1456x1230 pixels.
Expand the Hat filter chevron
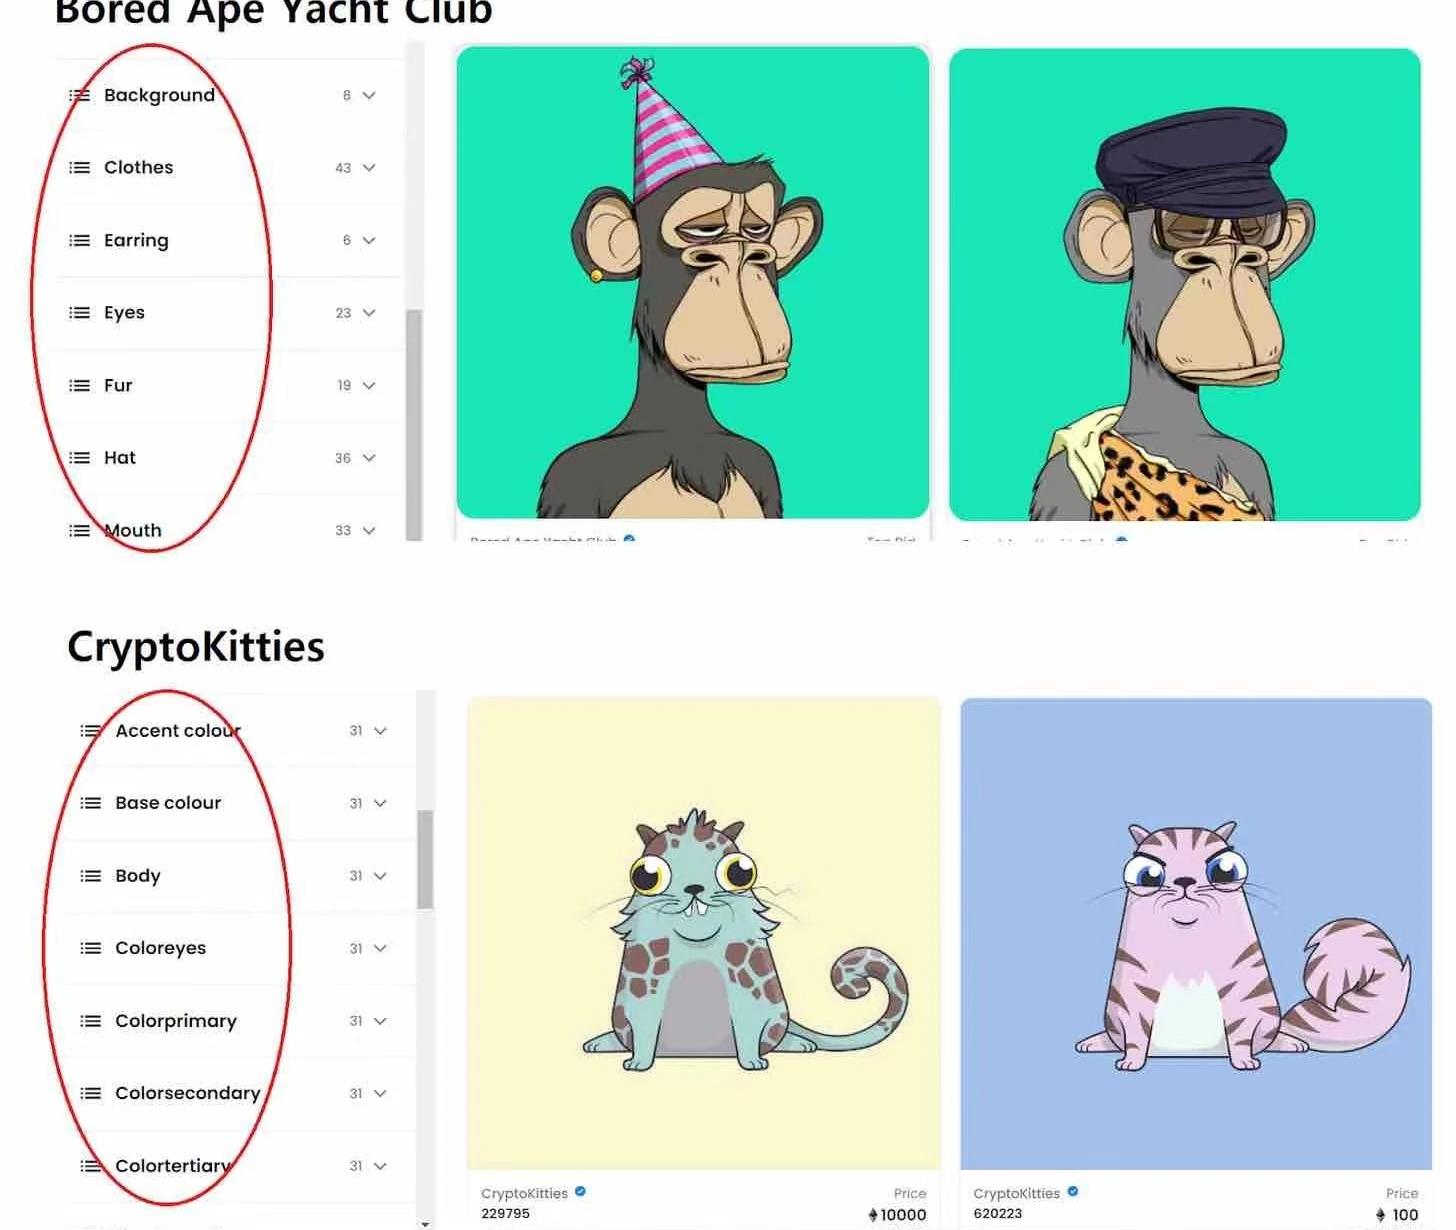pyautogui.click(x=369, y=458)
